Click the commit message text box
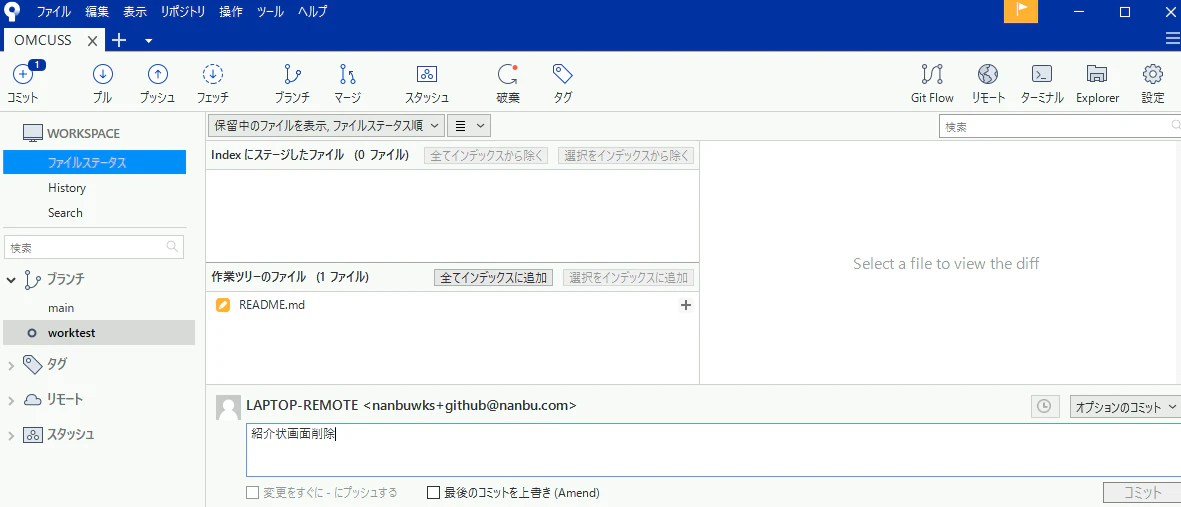This screenshot has width=1181, height=507. [713, 450]
